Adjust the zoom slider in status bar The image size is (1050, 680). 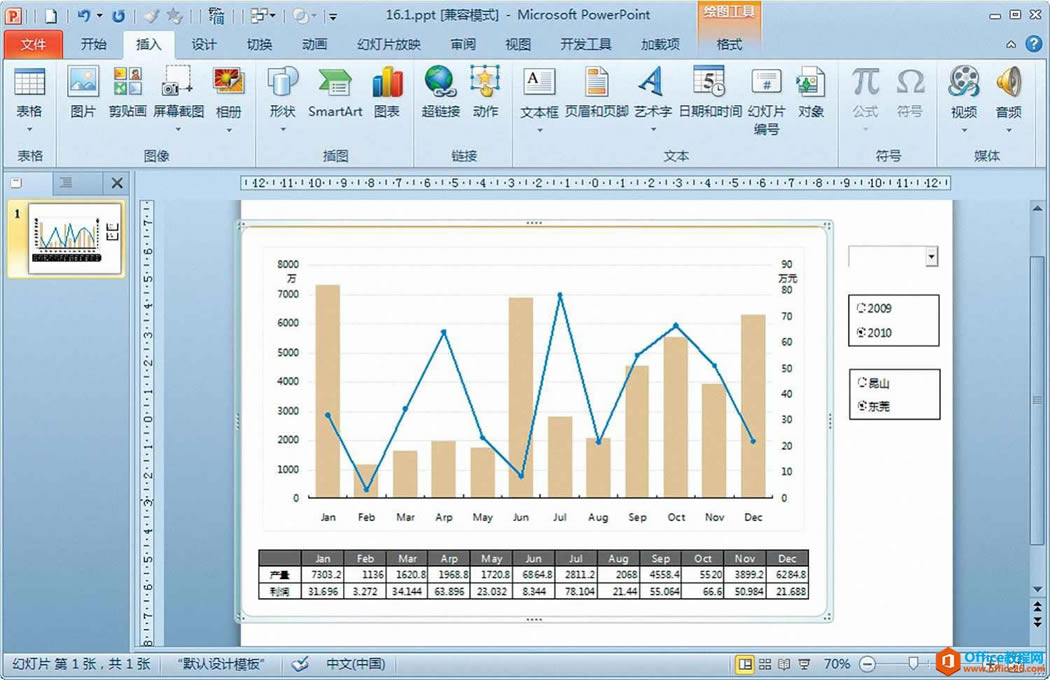coord(913,664)
